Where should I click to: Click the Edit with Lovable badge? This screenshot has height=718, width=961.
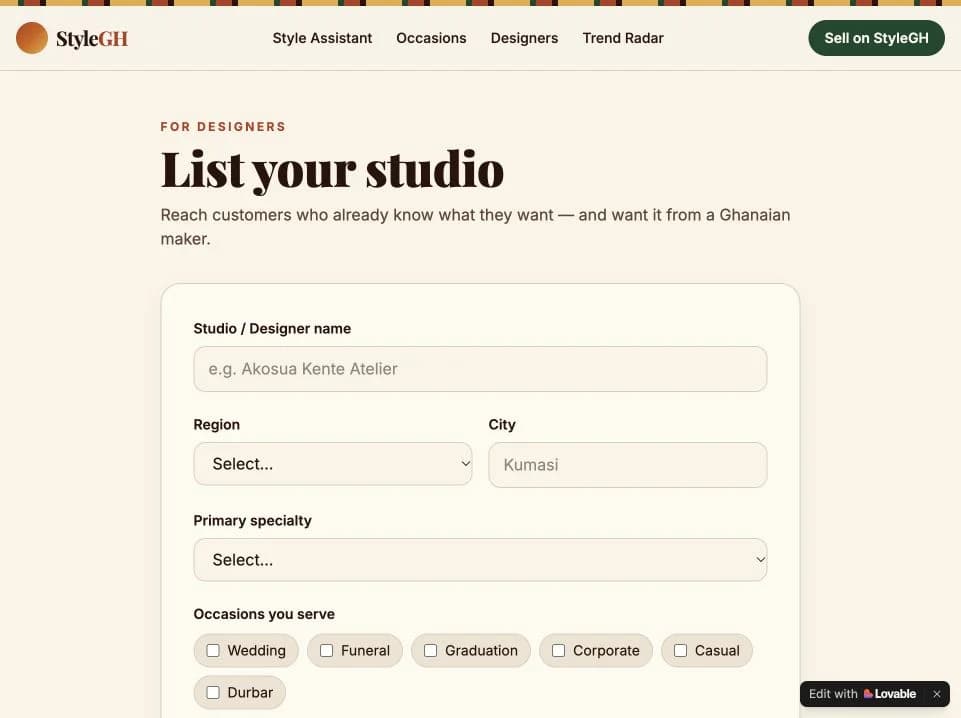coord(875,693)
